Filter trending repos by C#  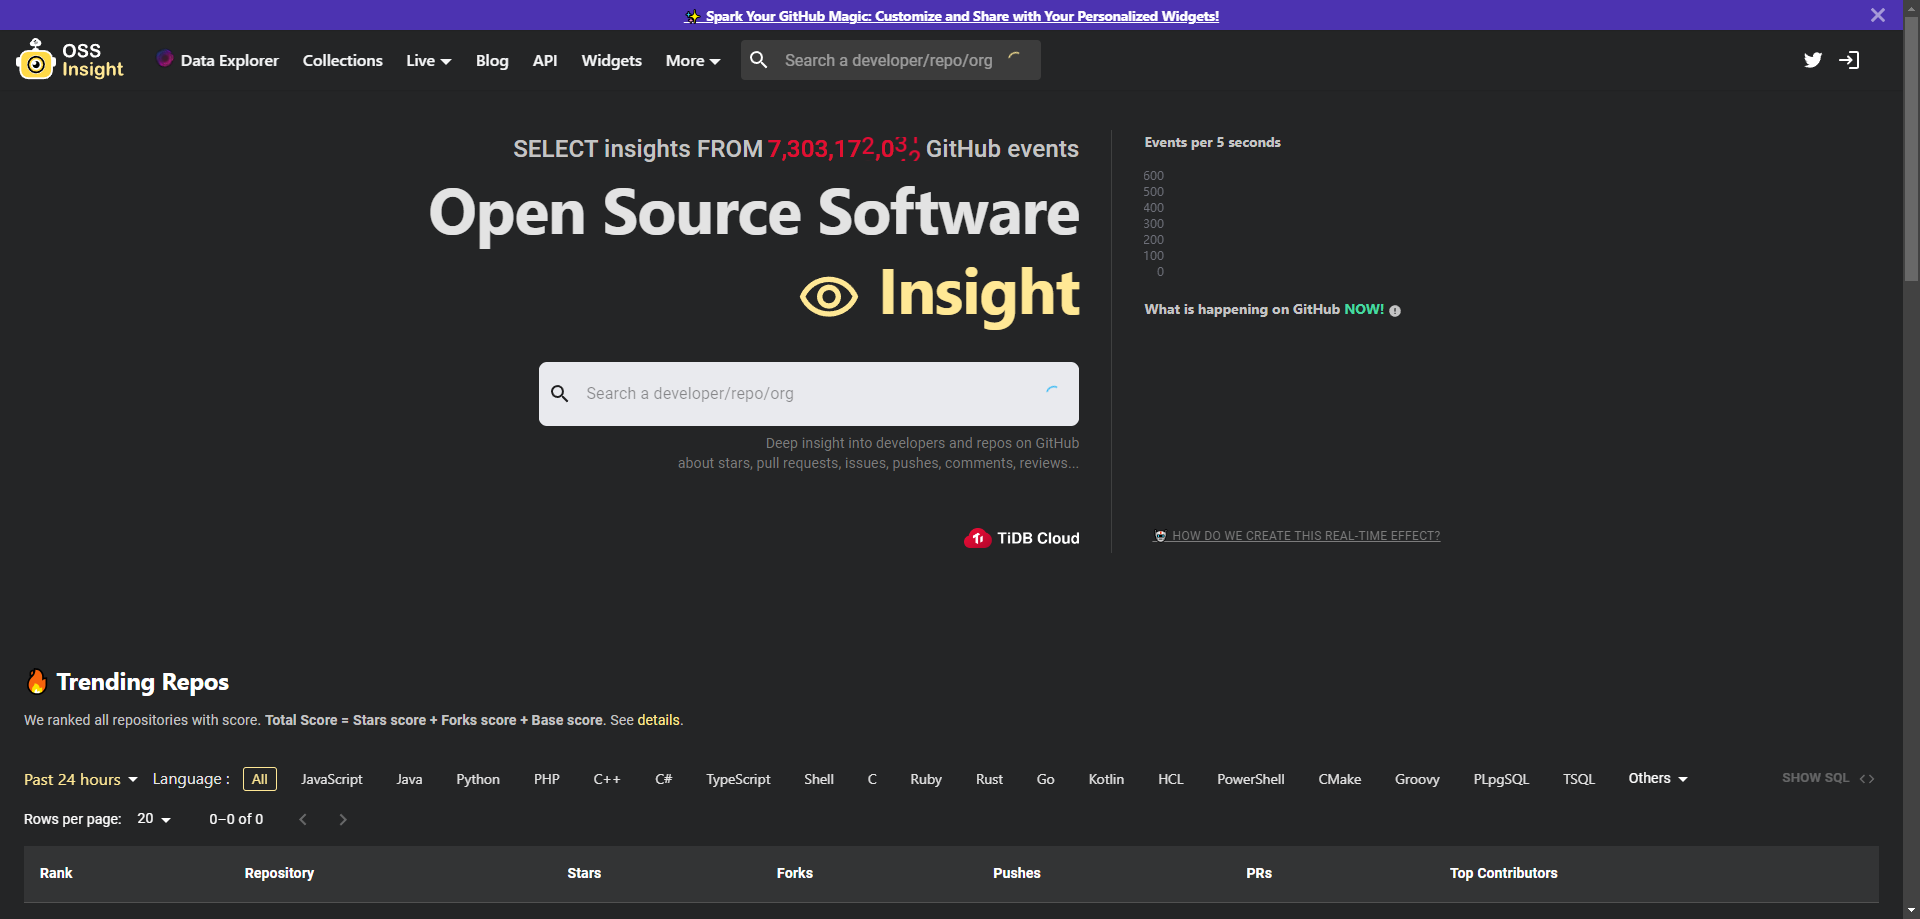664,779
